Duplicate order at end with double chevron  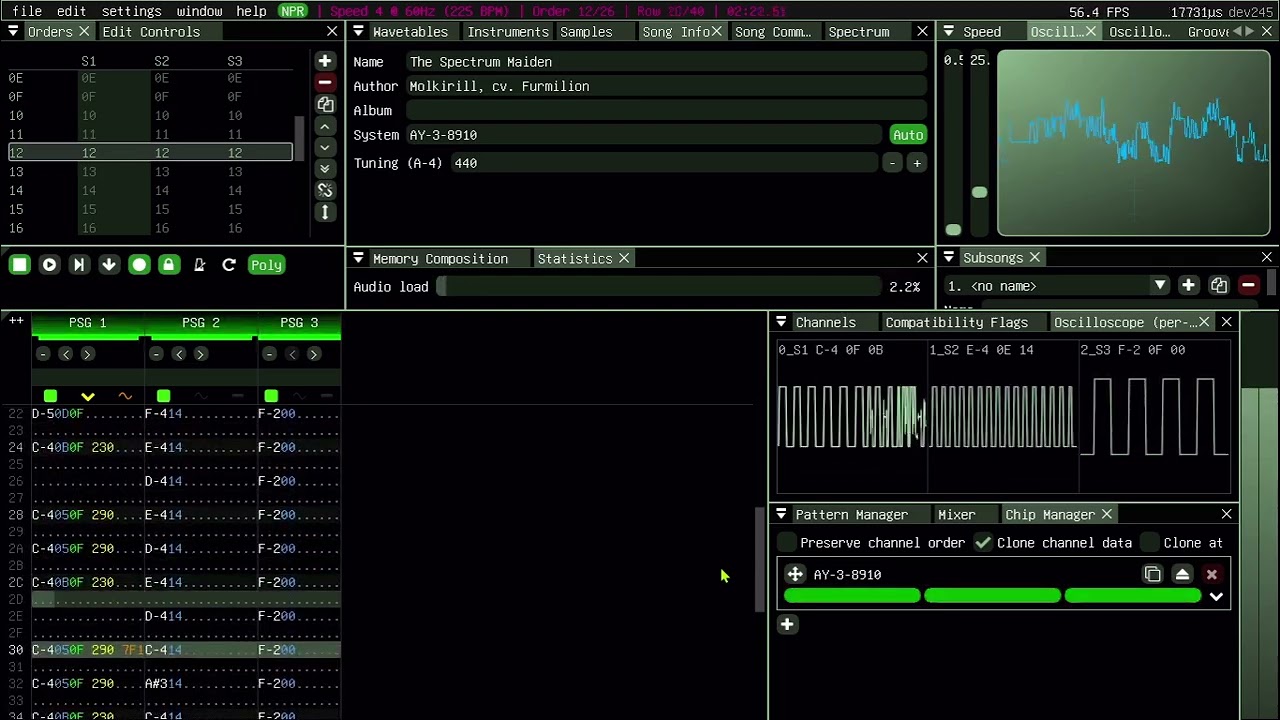coord(325,169)
